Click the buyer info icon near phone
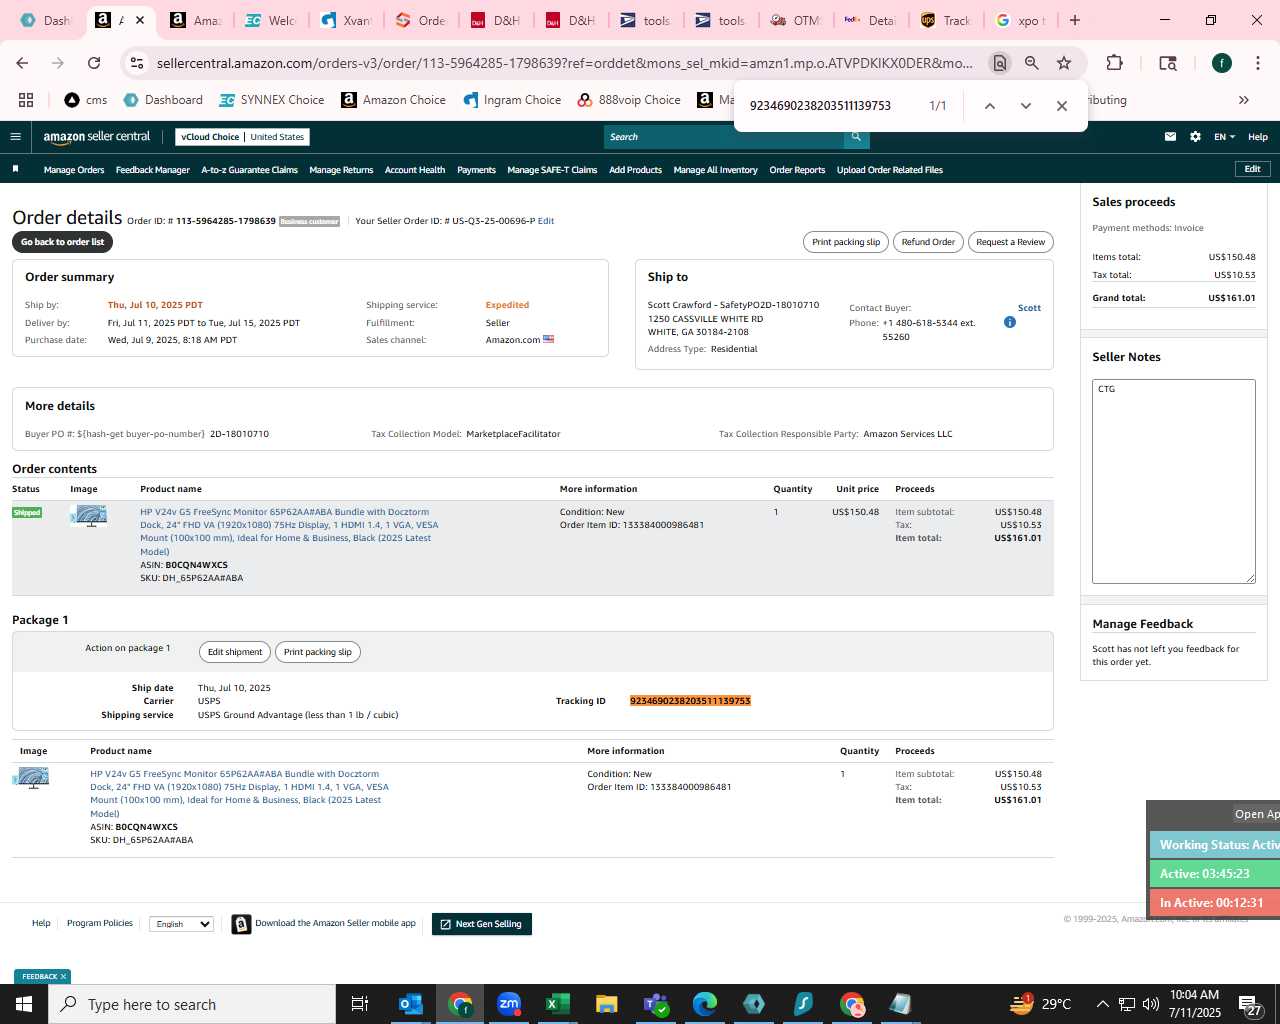Viewport: 1280px width, 1024px height. coord(1009,322)
